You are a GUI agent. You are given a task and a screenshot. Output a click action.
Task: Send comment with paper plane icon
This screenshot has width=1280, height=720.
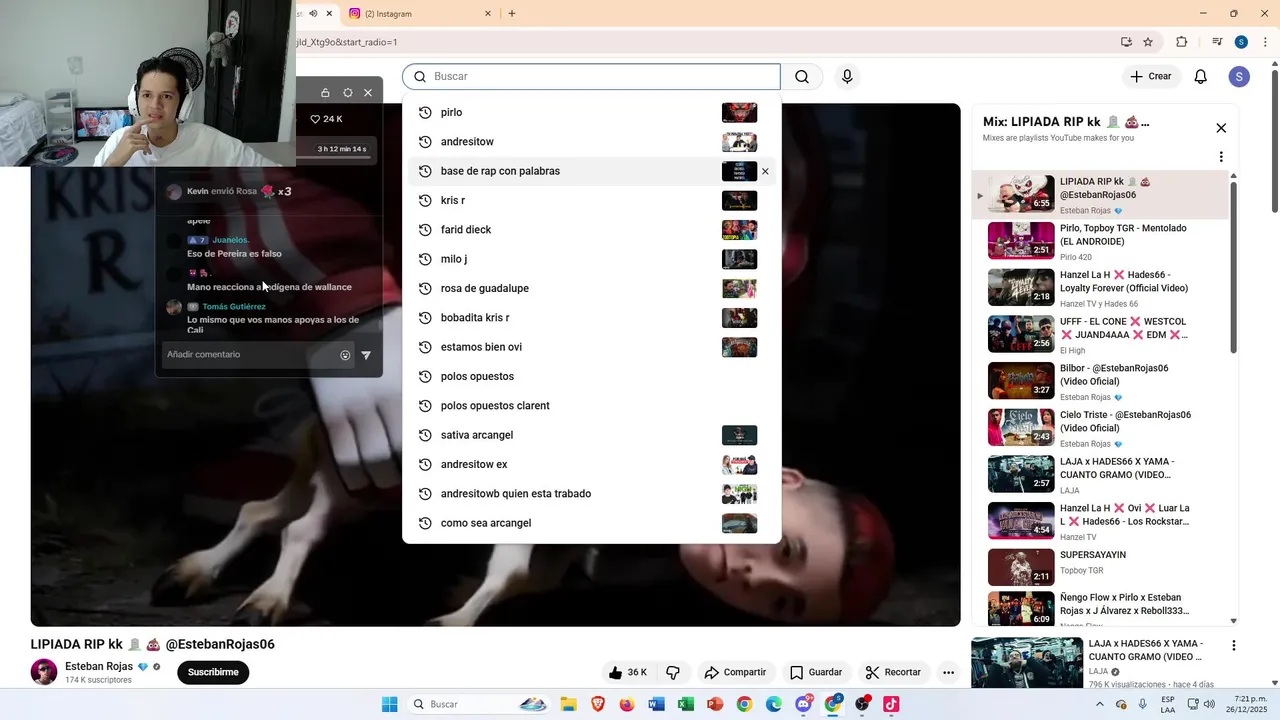point(366,355)
